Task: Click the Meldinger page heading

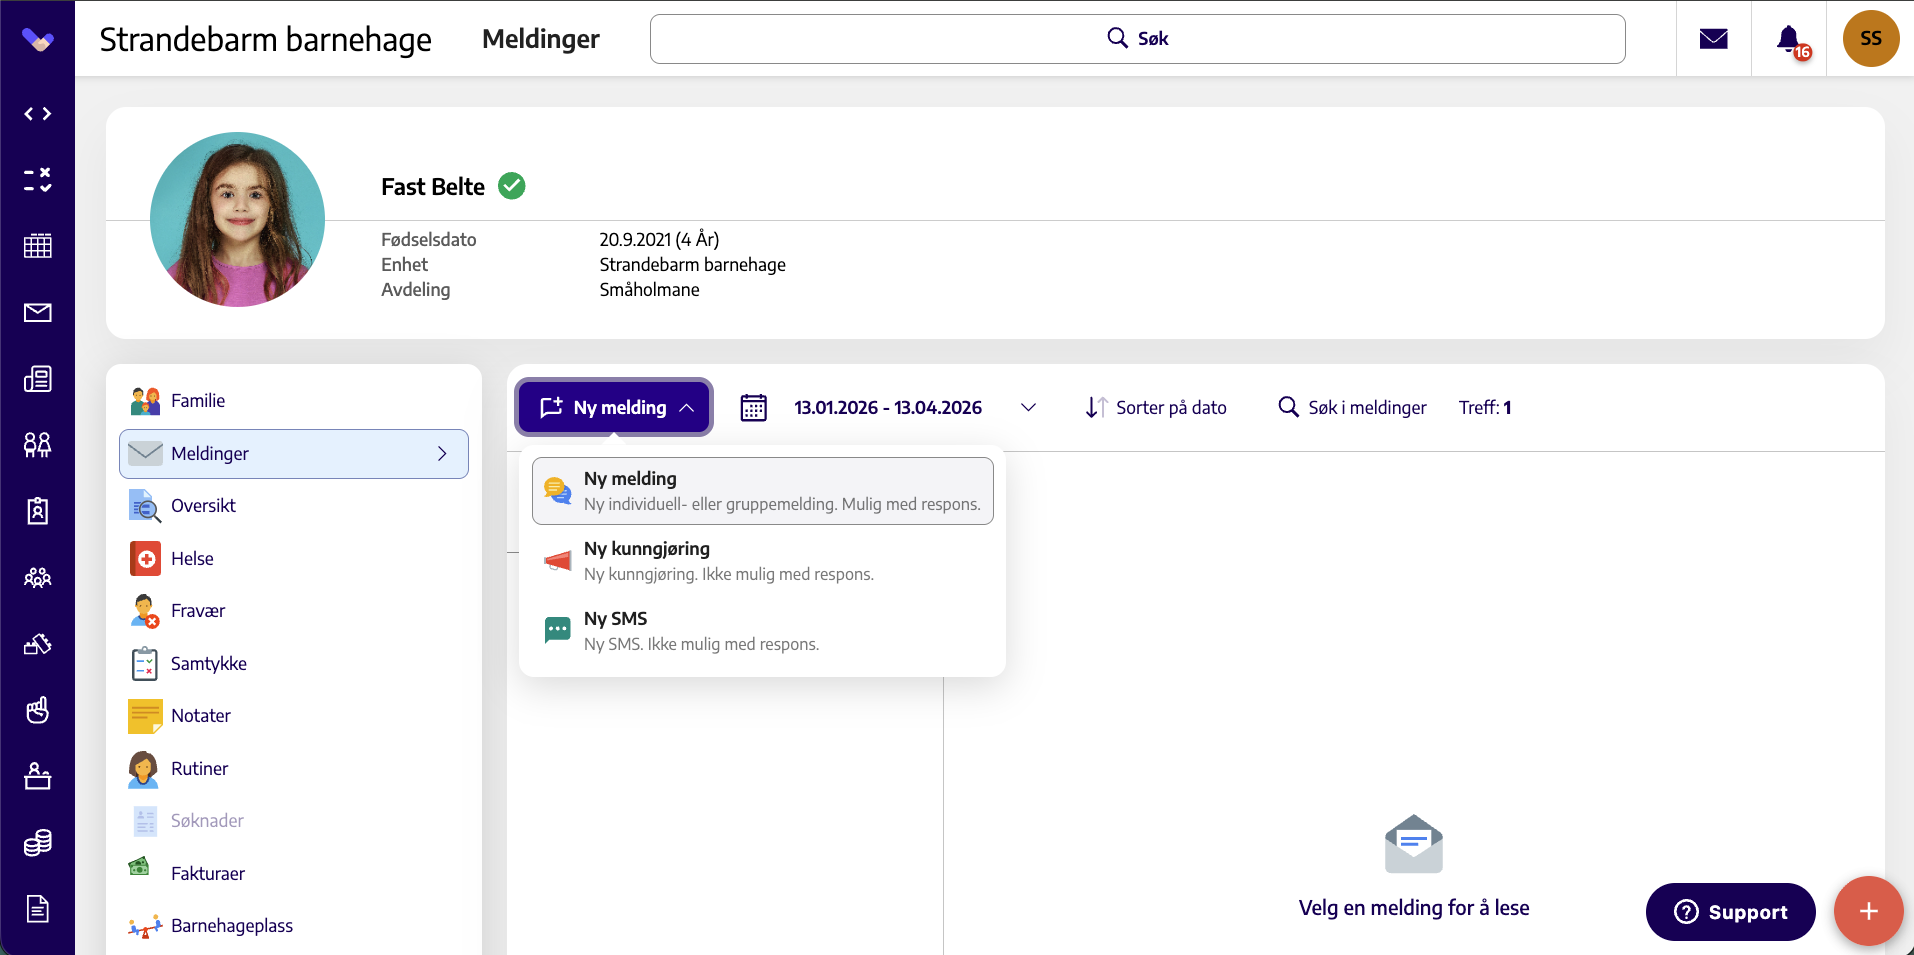Action: tap(541, 39)
